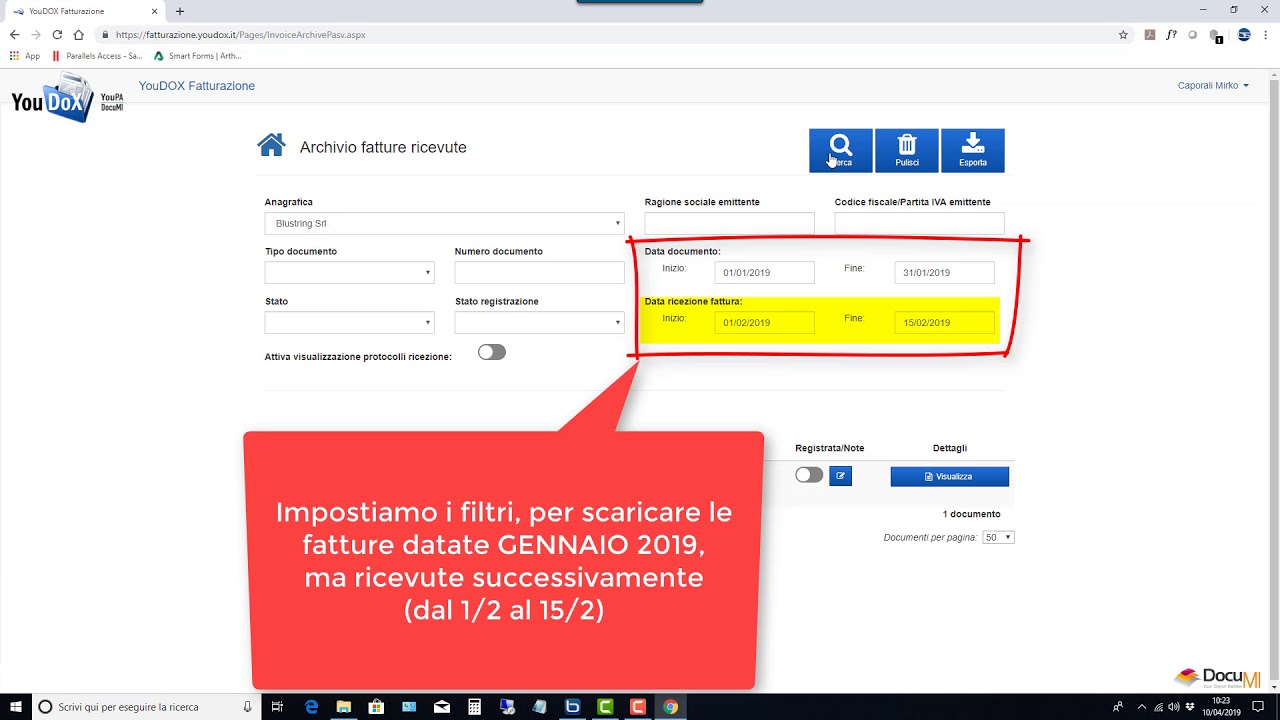Open Windows Start menu
Image resolution: width=1280 pixels, height=720 pixels.
coord(16,707)
